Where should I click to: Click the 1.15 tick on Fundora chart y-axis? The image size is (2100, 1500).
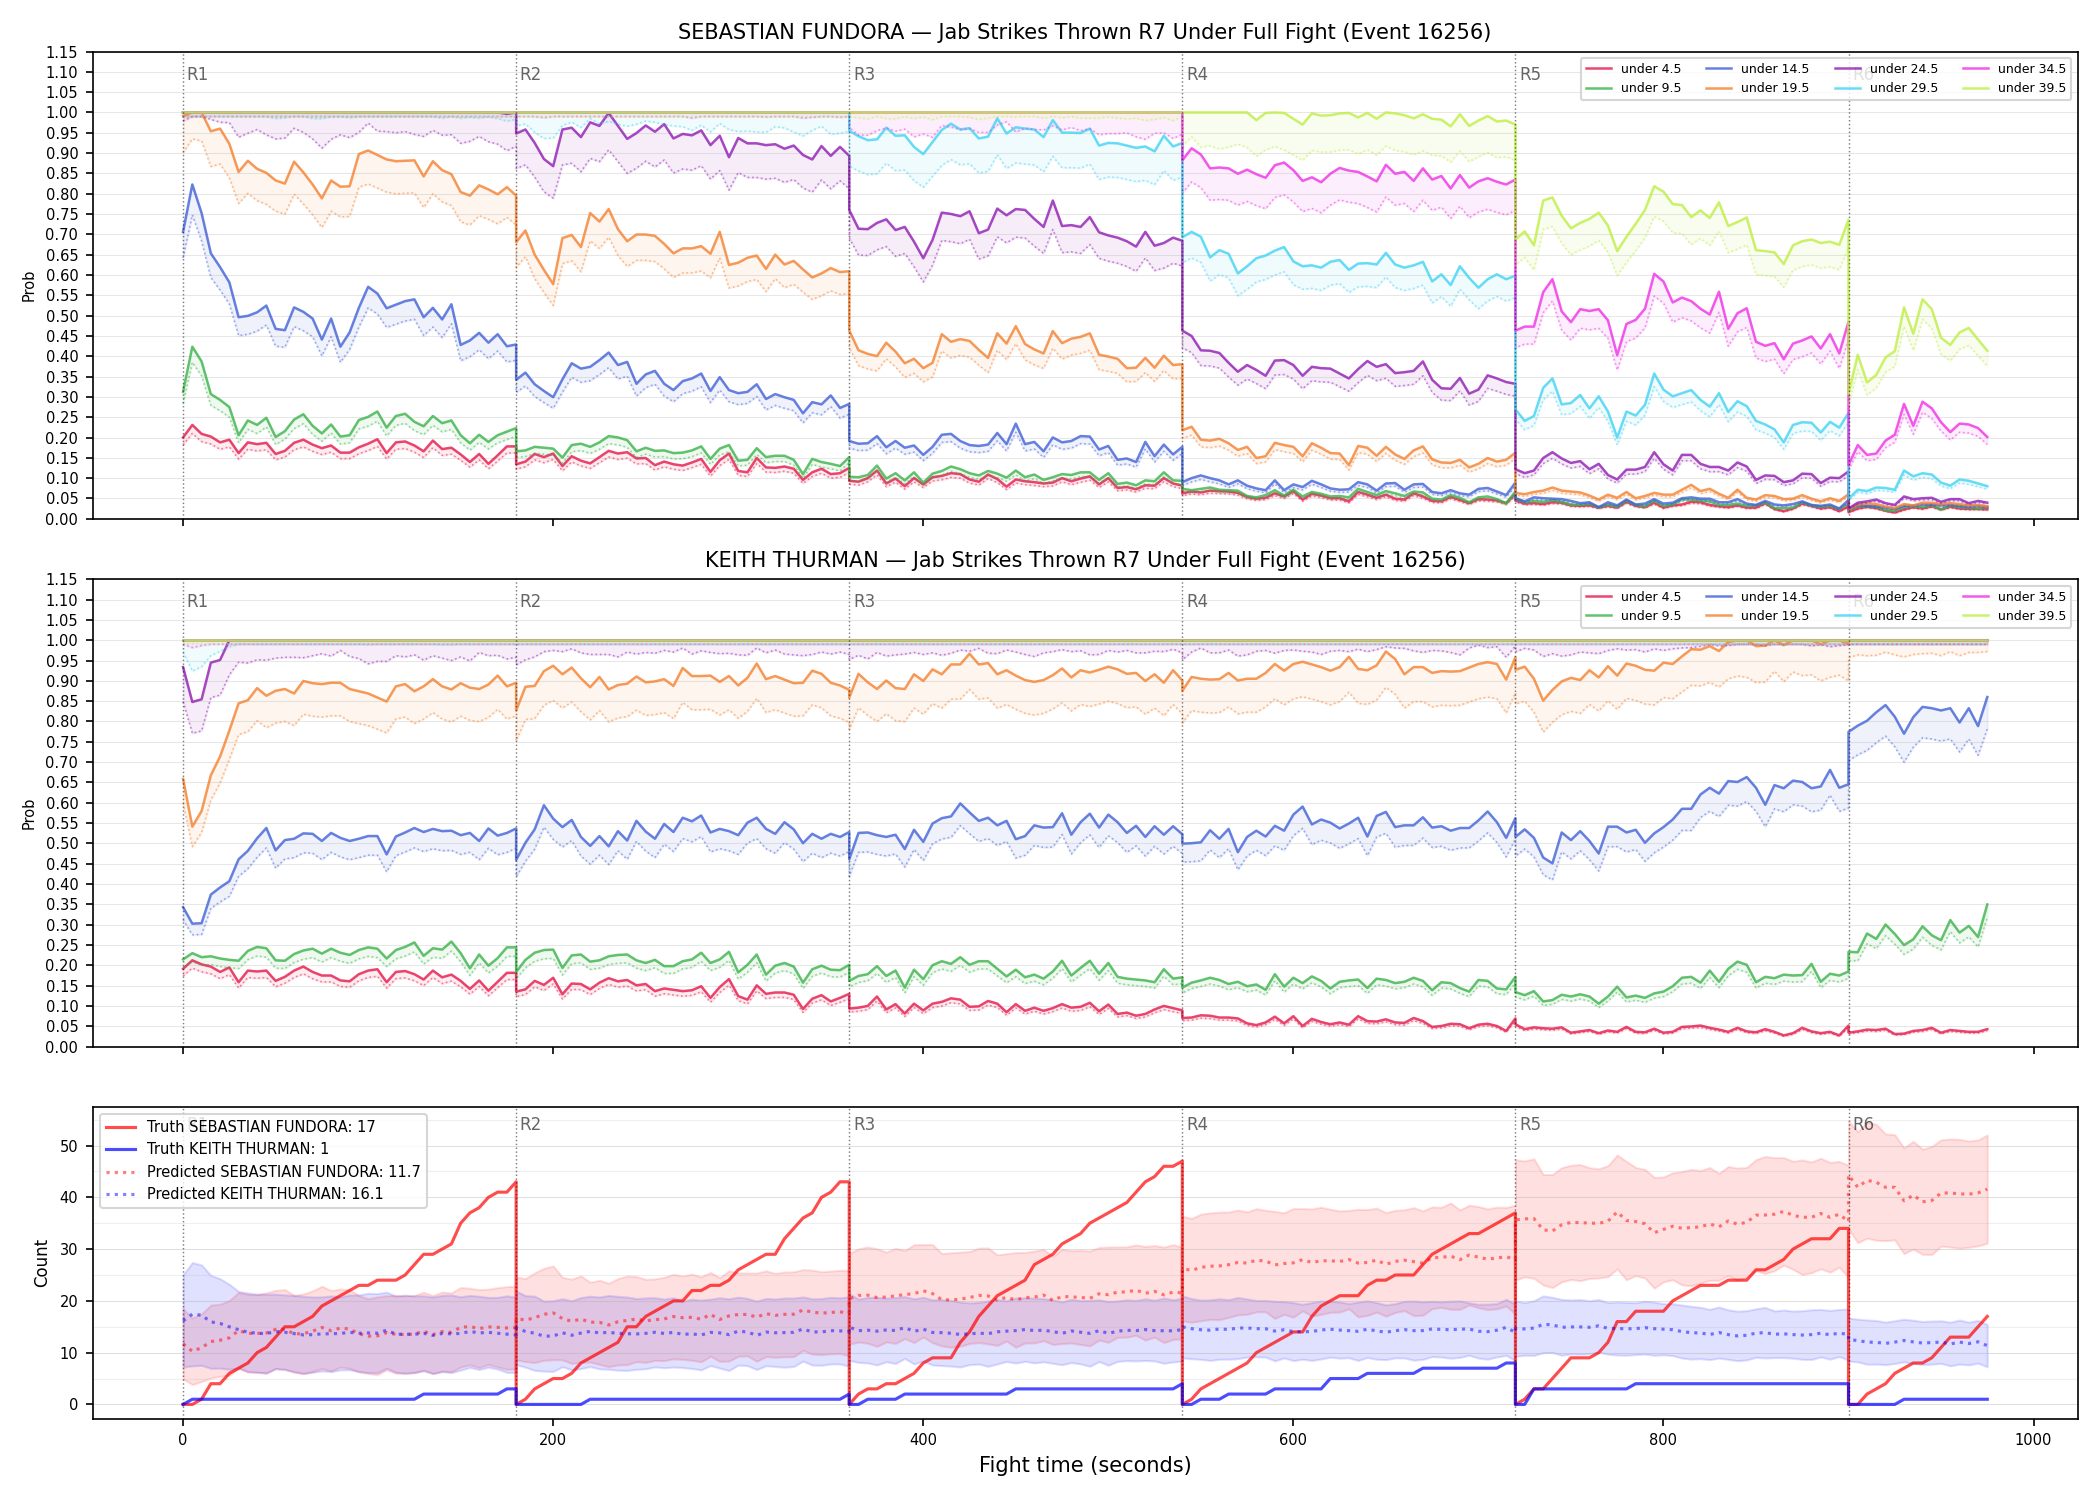62,52
